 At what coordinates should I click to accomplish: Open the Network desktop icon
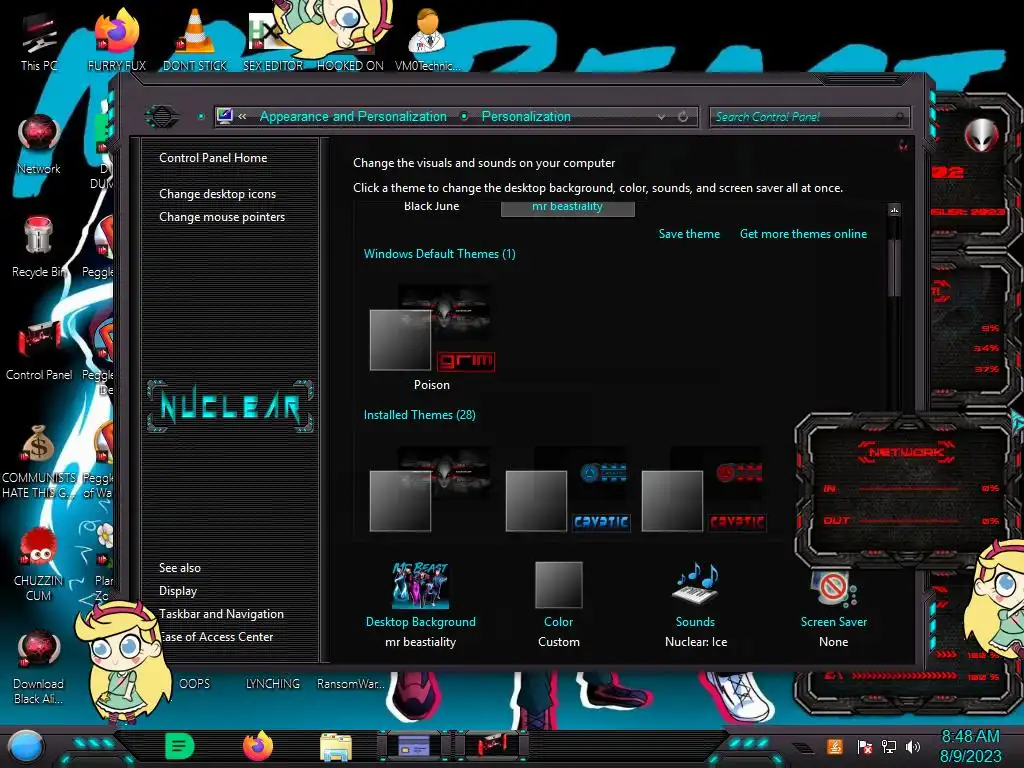tap(39, 145)
